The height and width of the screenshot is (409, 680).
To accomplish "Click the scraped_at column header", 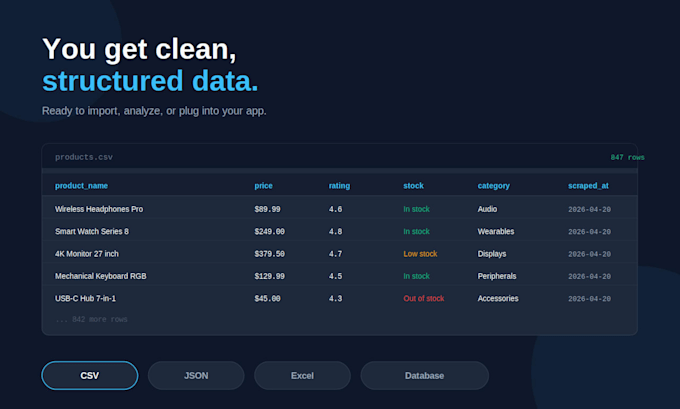I will (x=588, y=186).
